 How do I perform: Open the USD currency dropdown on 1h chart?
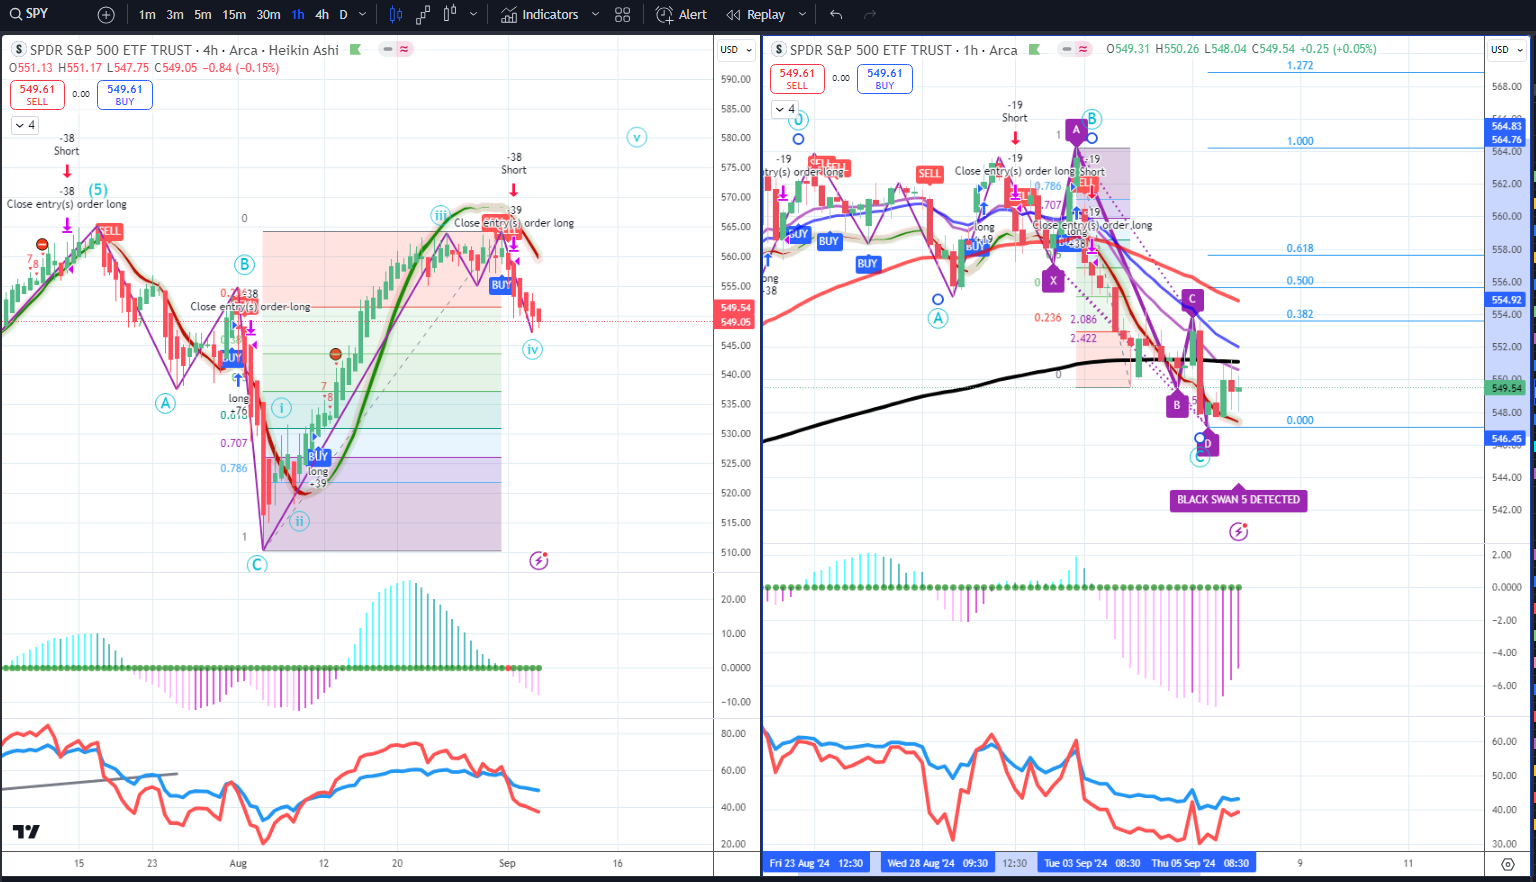click(x=1507, y=50)
